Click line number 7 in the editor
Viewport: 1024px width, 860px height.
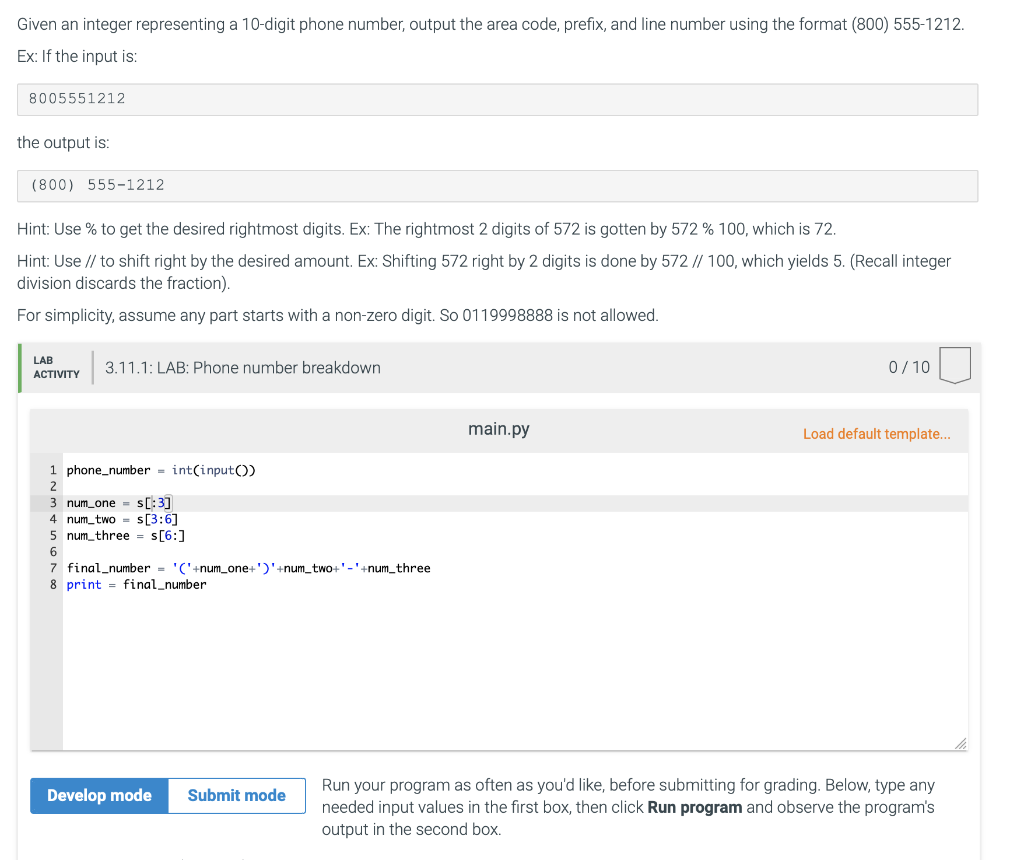tap(52, 567)
